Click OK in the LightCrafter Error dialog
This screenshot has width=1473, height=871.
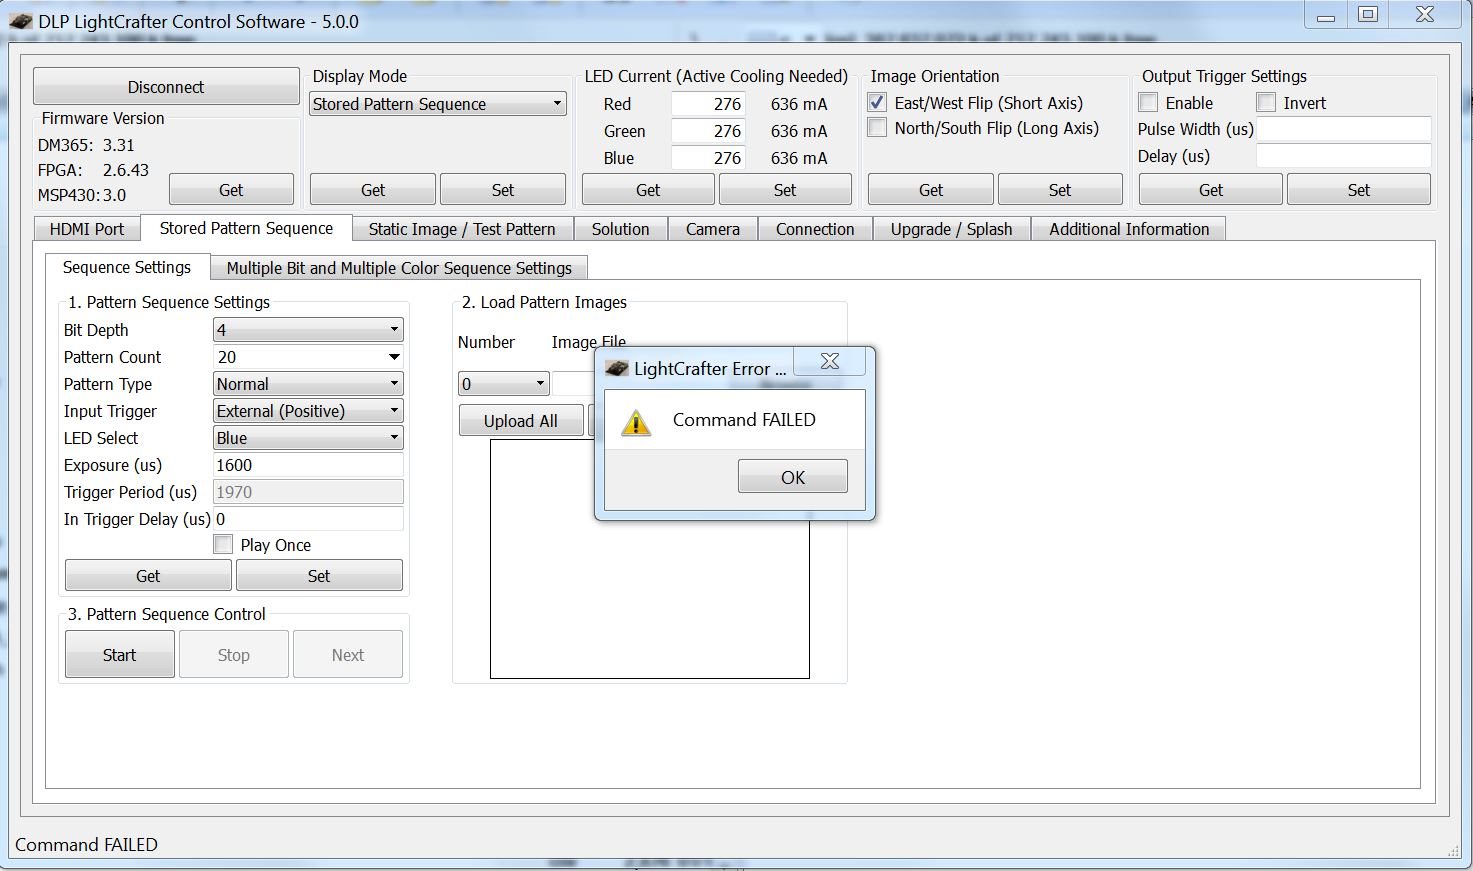pos(793,477)
